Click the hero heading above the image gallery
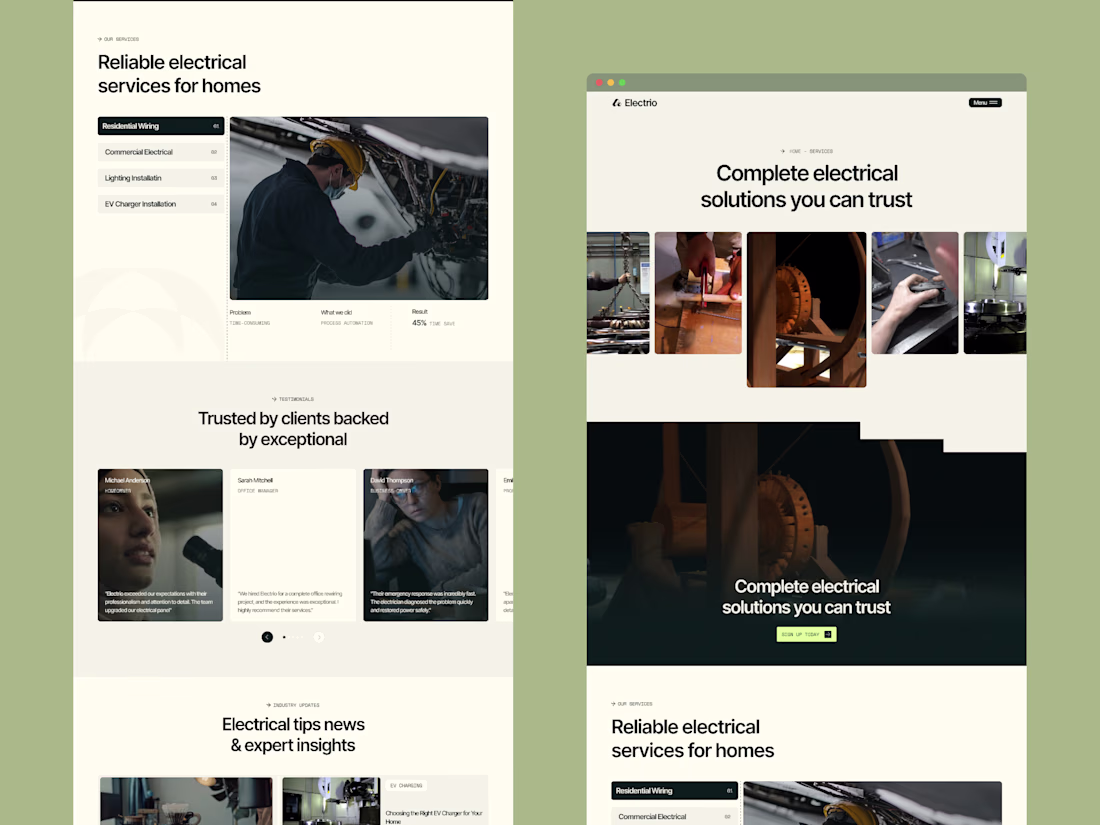The height and width of the screenshot is (825, 1100). (x=806, y=186)
